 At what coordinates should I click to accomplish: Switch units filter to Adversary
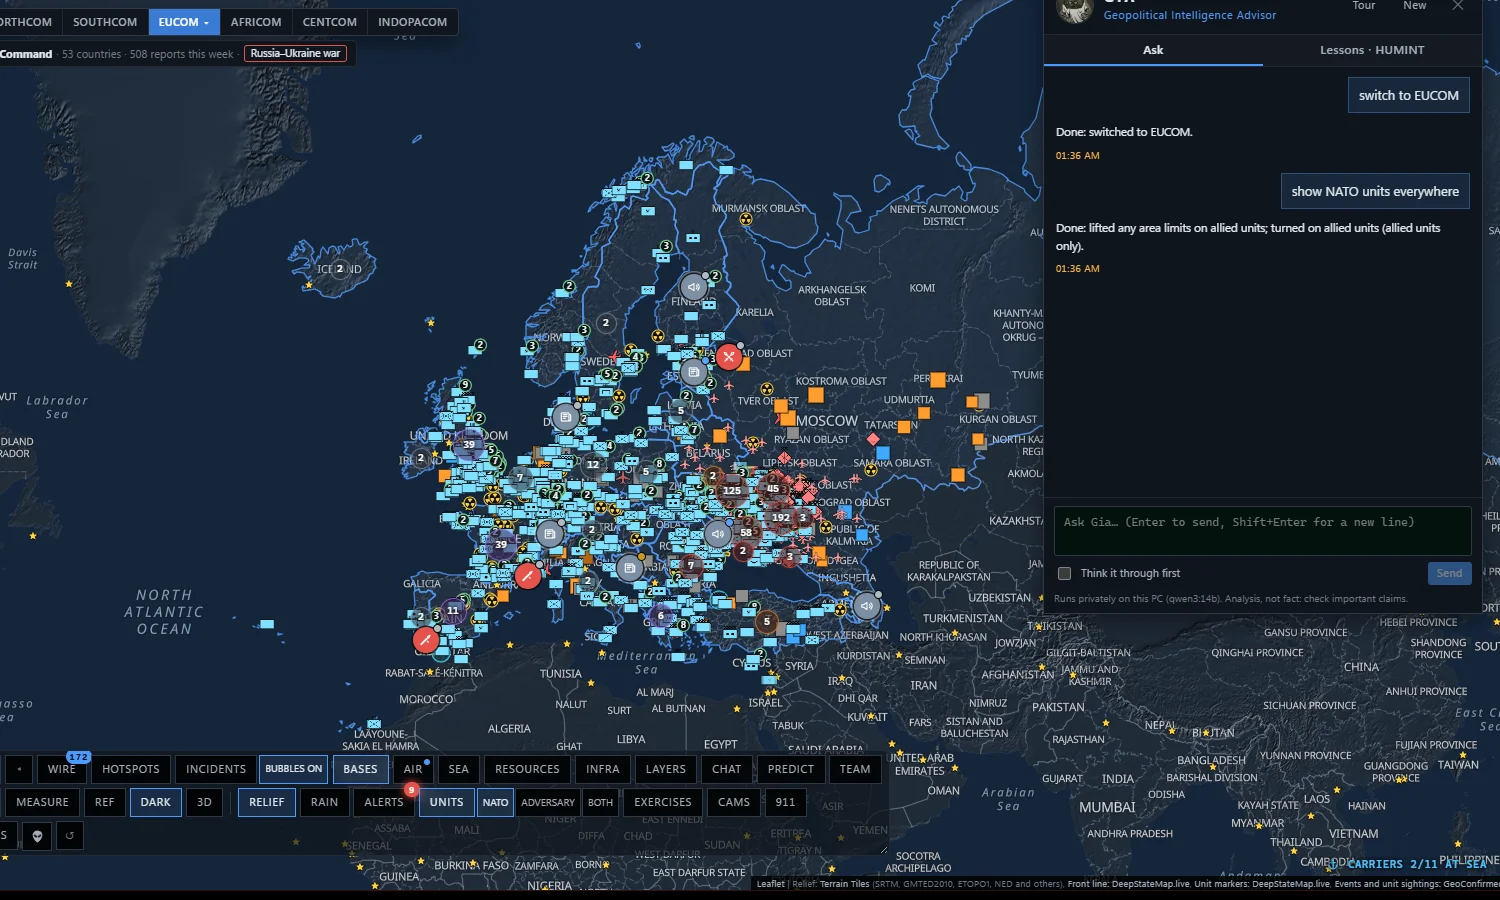548,802
